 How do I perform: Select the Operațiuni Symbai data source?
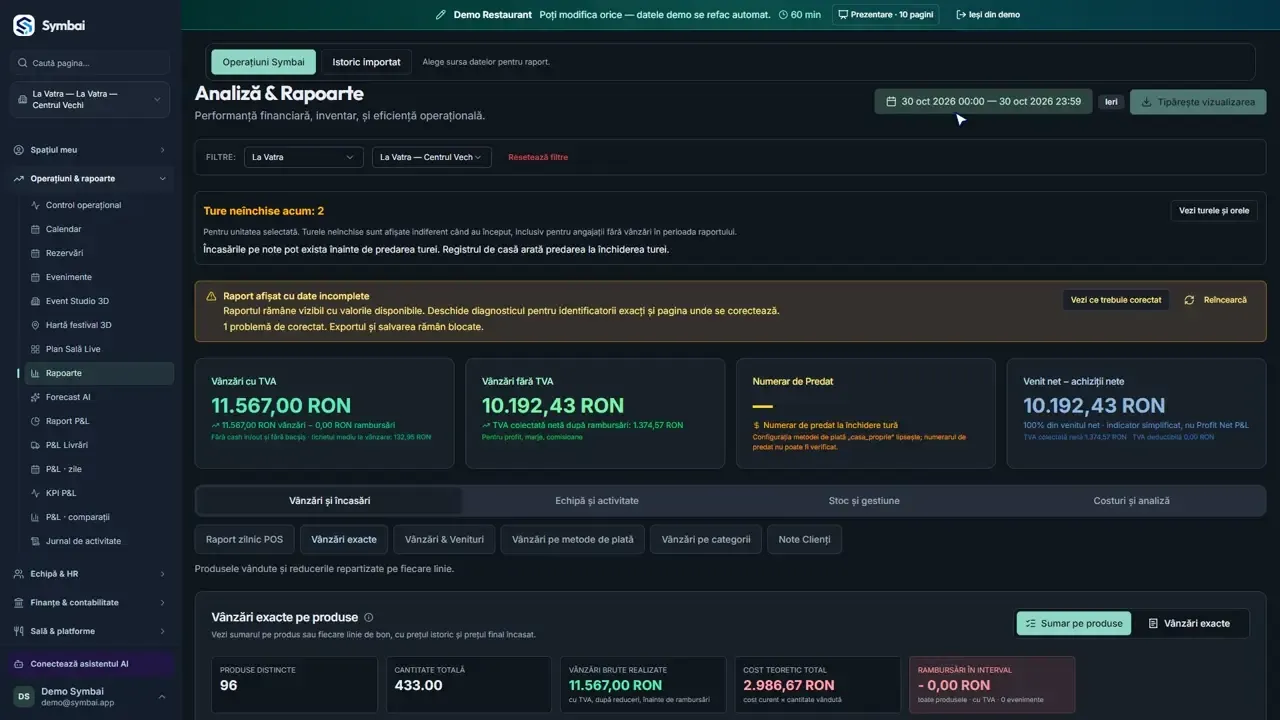[263, 62]
